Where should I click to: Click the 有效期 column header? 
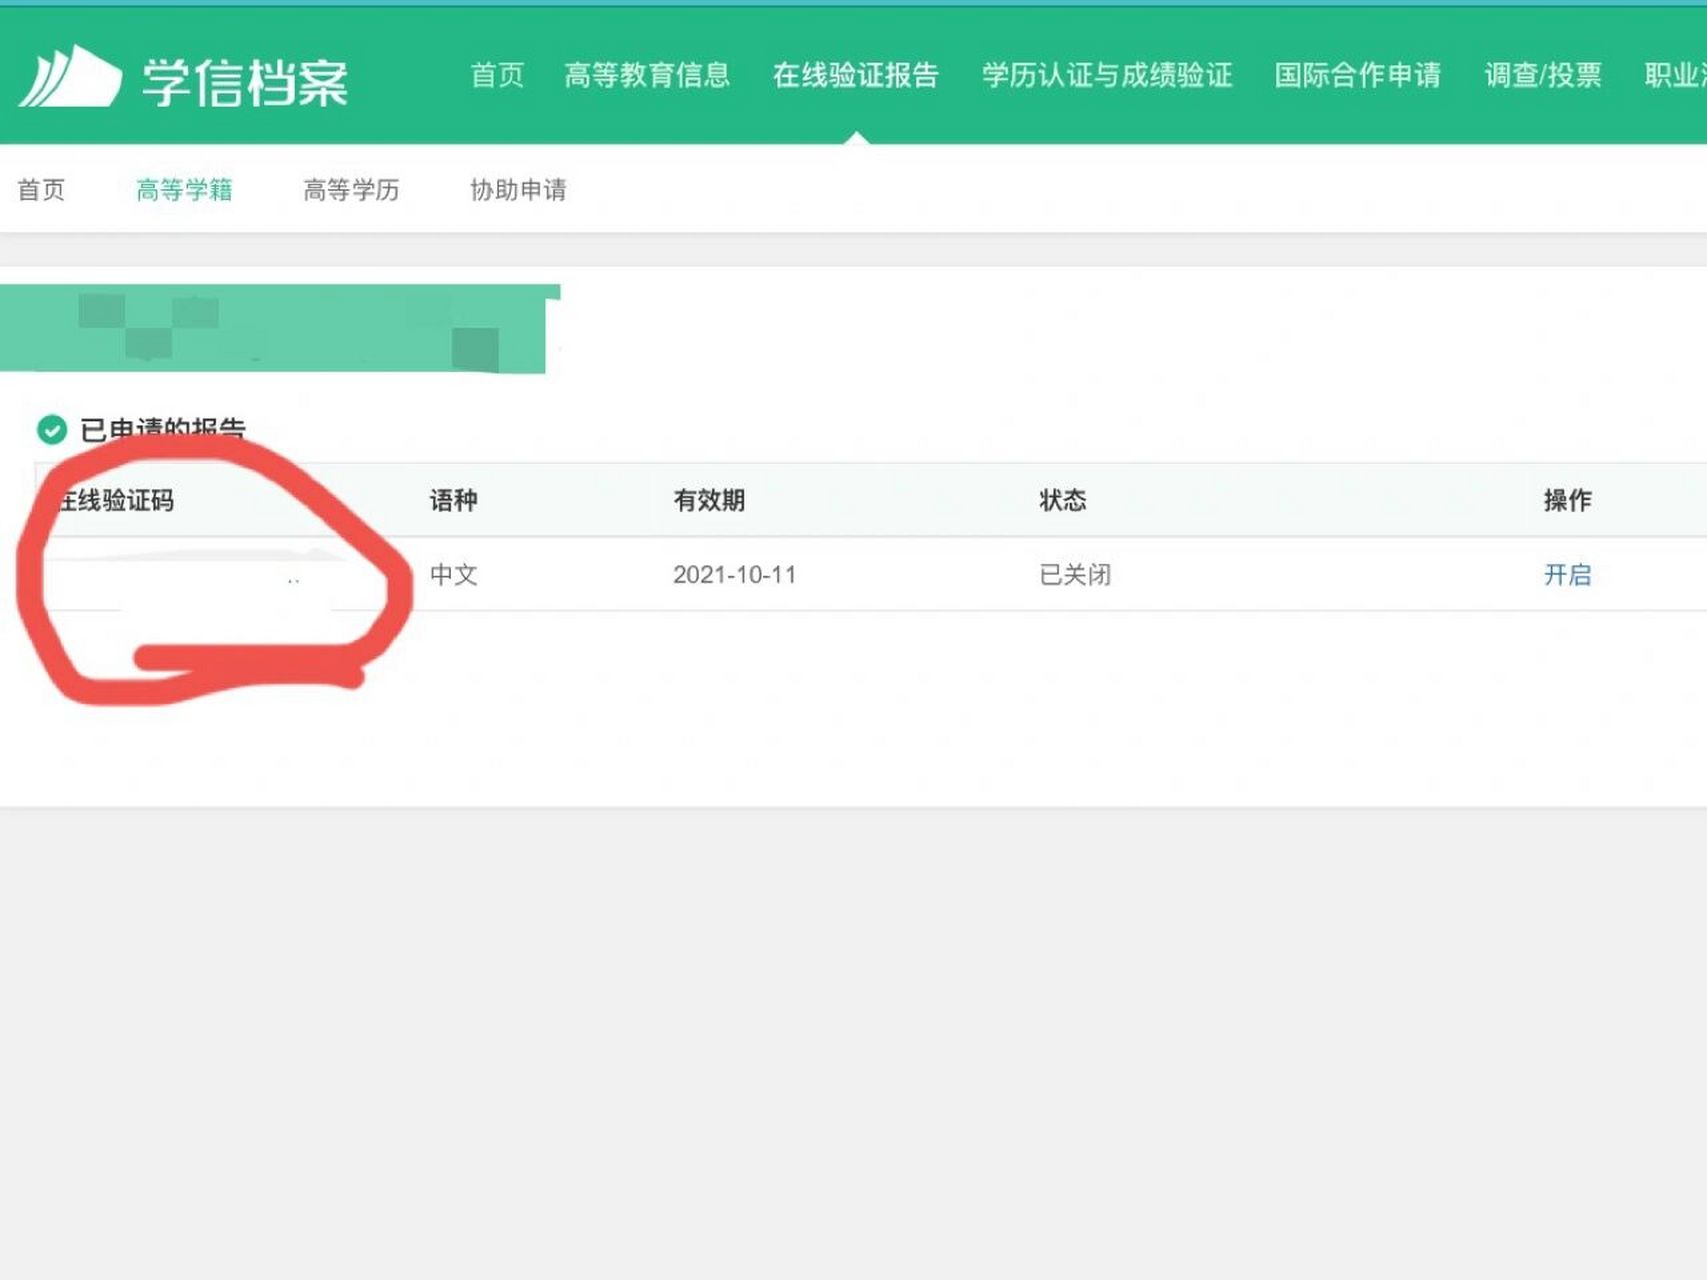(x=709, y=500)
